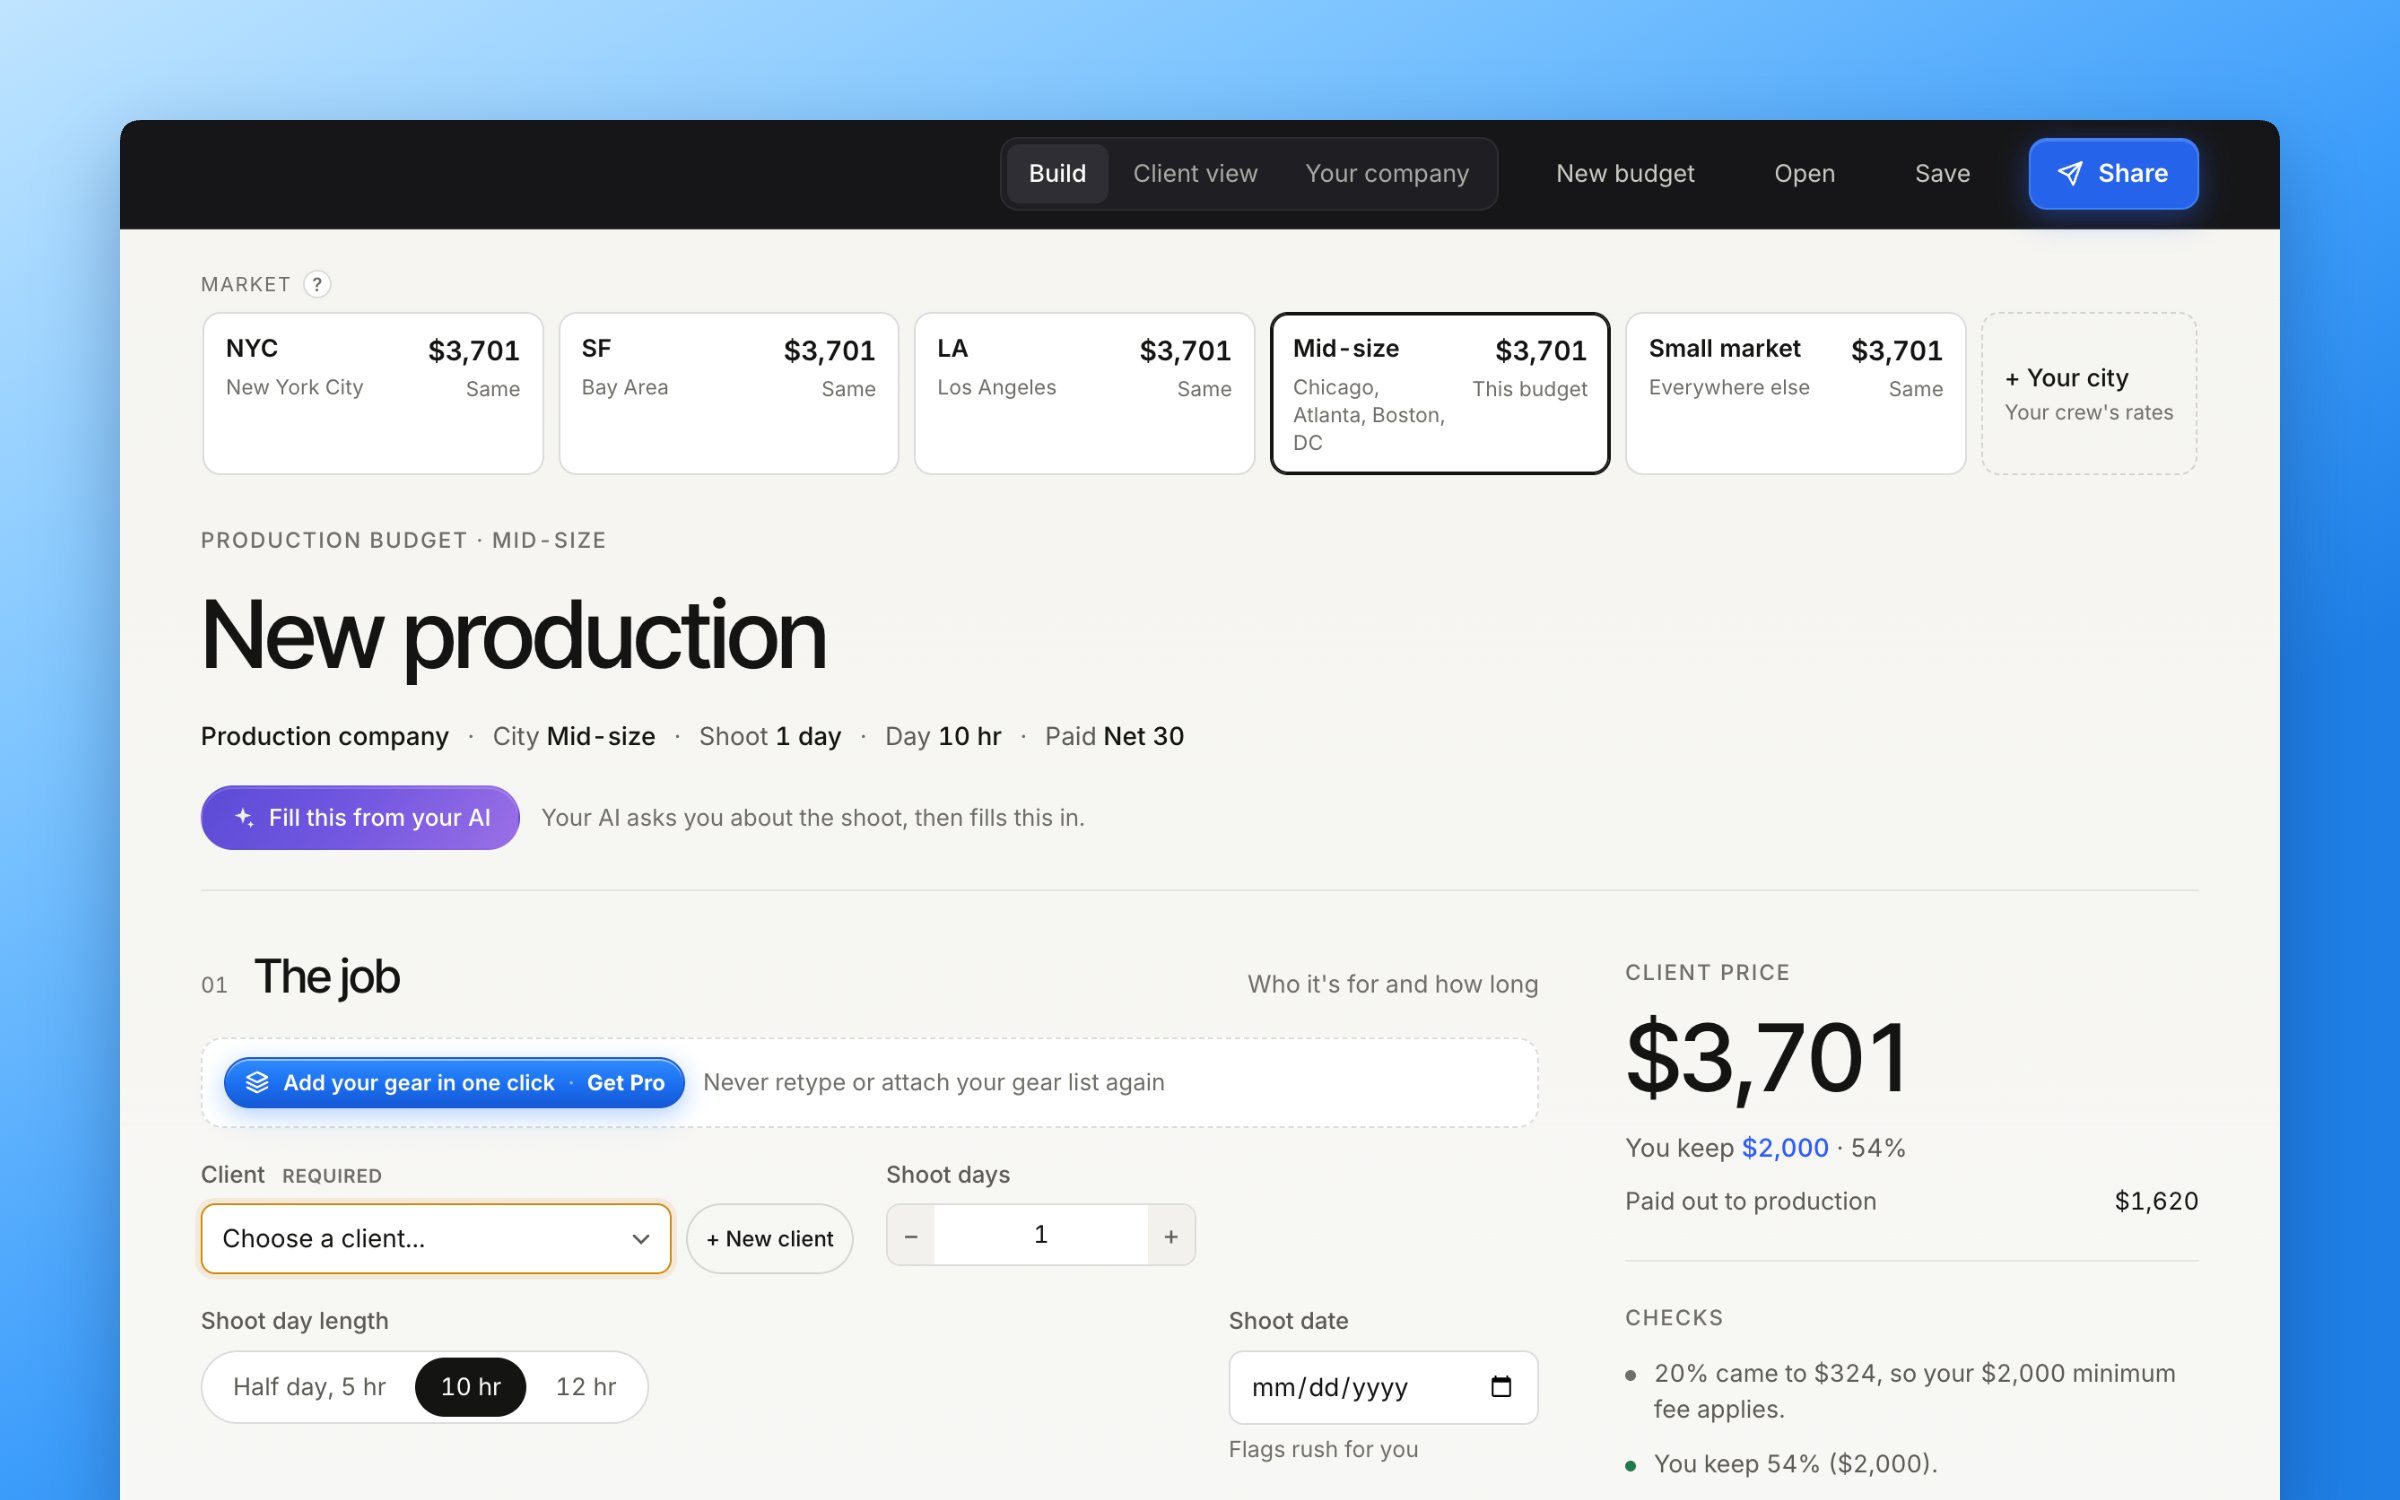Click the blue Share button

[x=2113, y=174]
